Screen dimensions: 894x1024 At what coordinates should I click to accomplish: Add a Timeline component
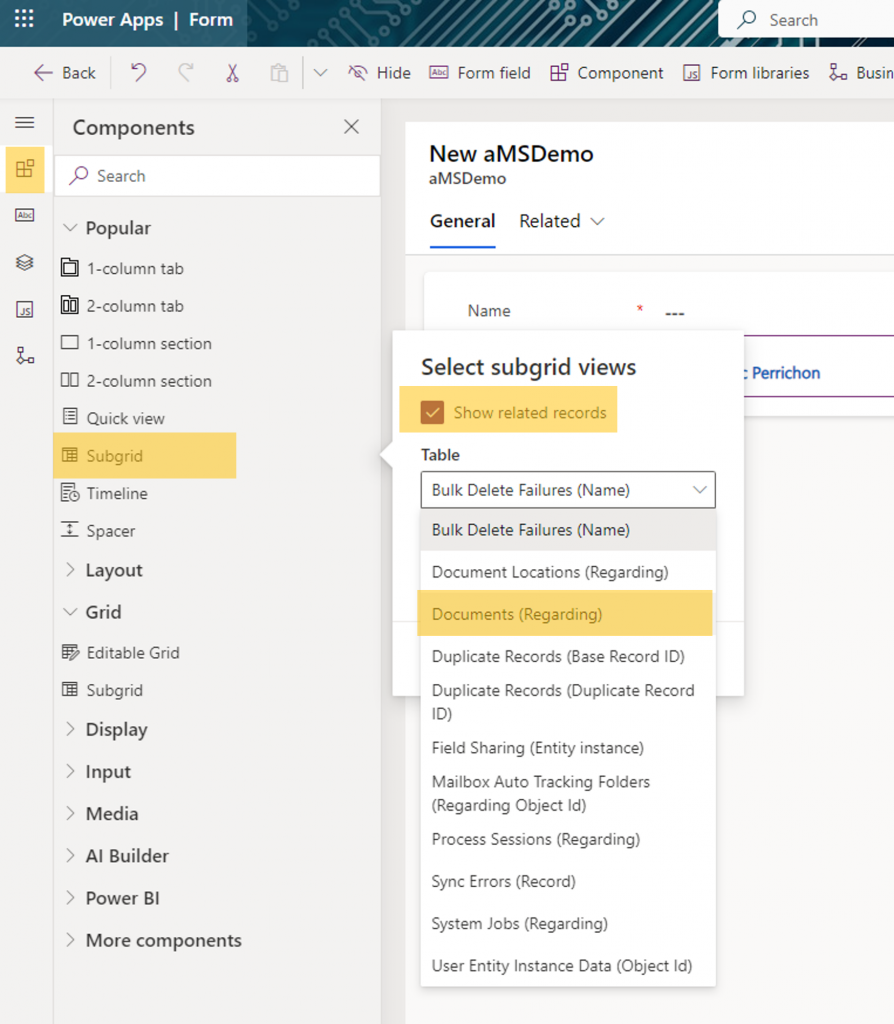(x=104, y=493)
